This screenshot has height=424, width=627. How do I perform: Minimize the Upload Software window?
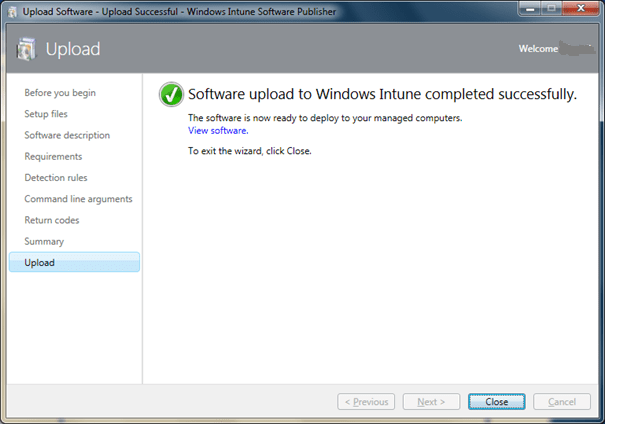tap(531, 9)
